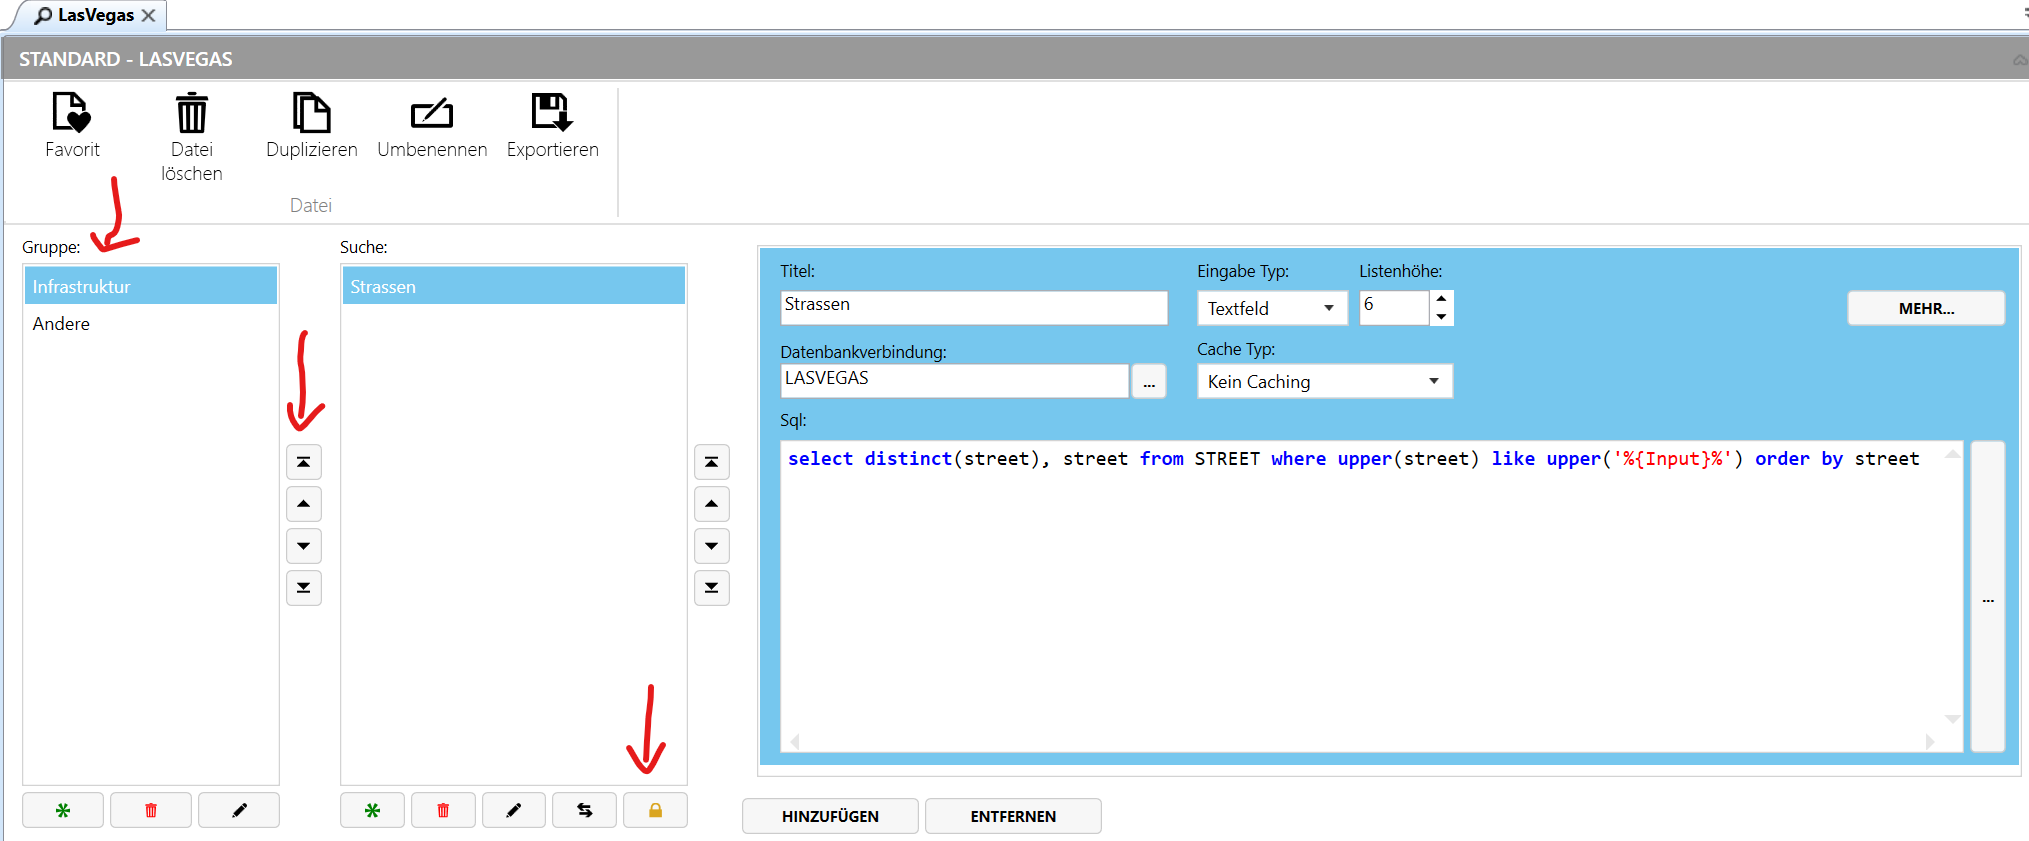Click the HINZUFÜGEN button
Viewport: 2029px width, 841px height.
pyautogui.click(x=830, y=816)
